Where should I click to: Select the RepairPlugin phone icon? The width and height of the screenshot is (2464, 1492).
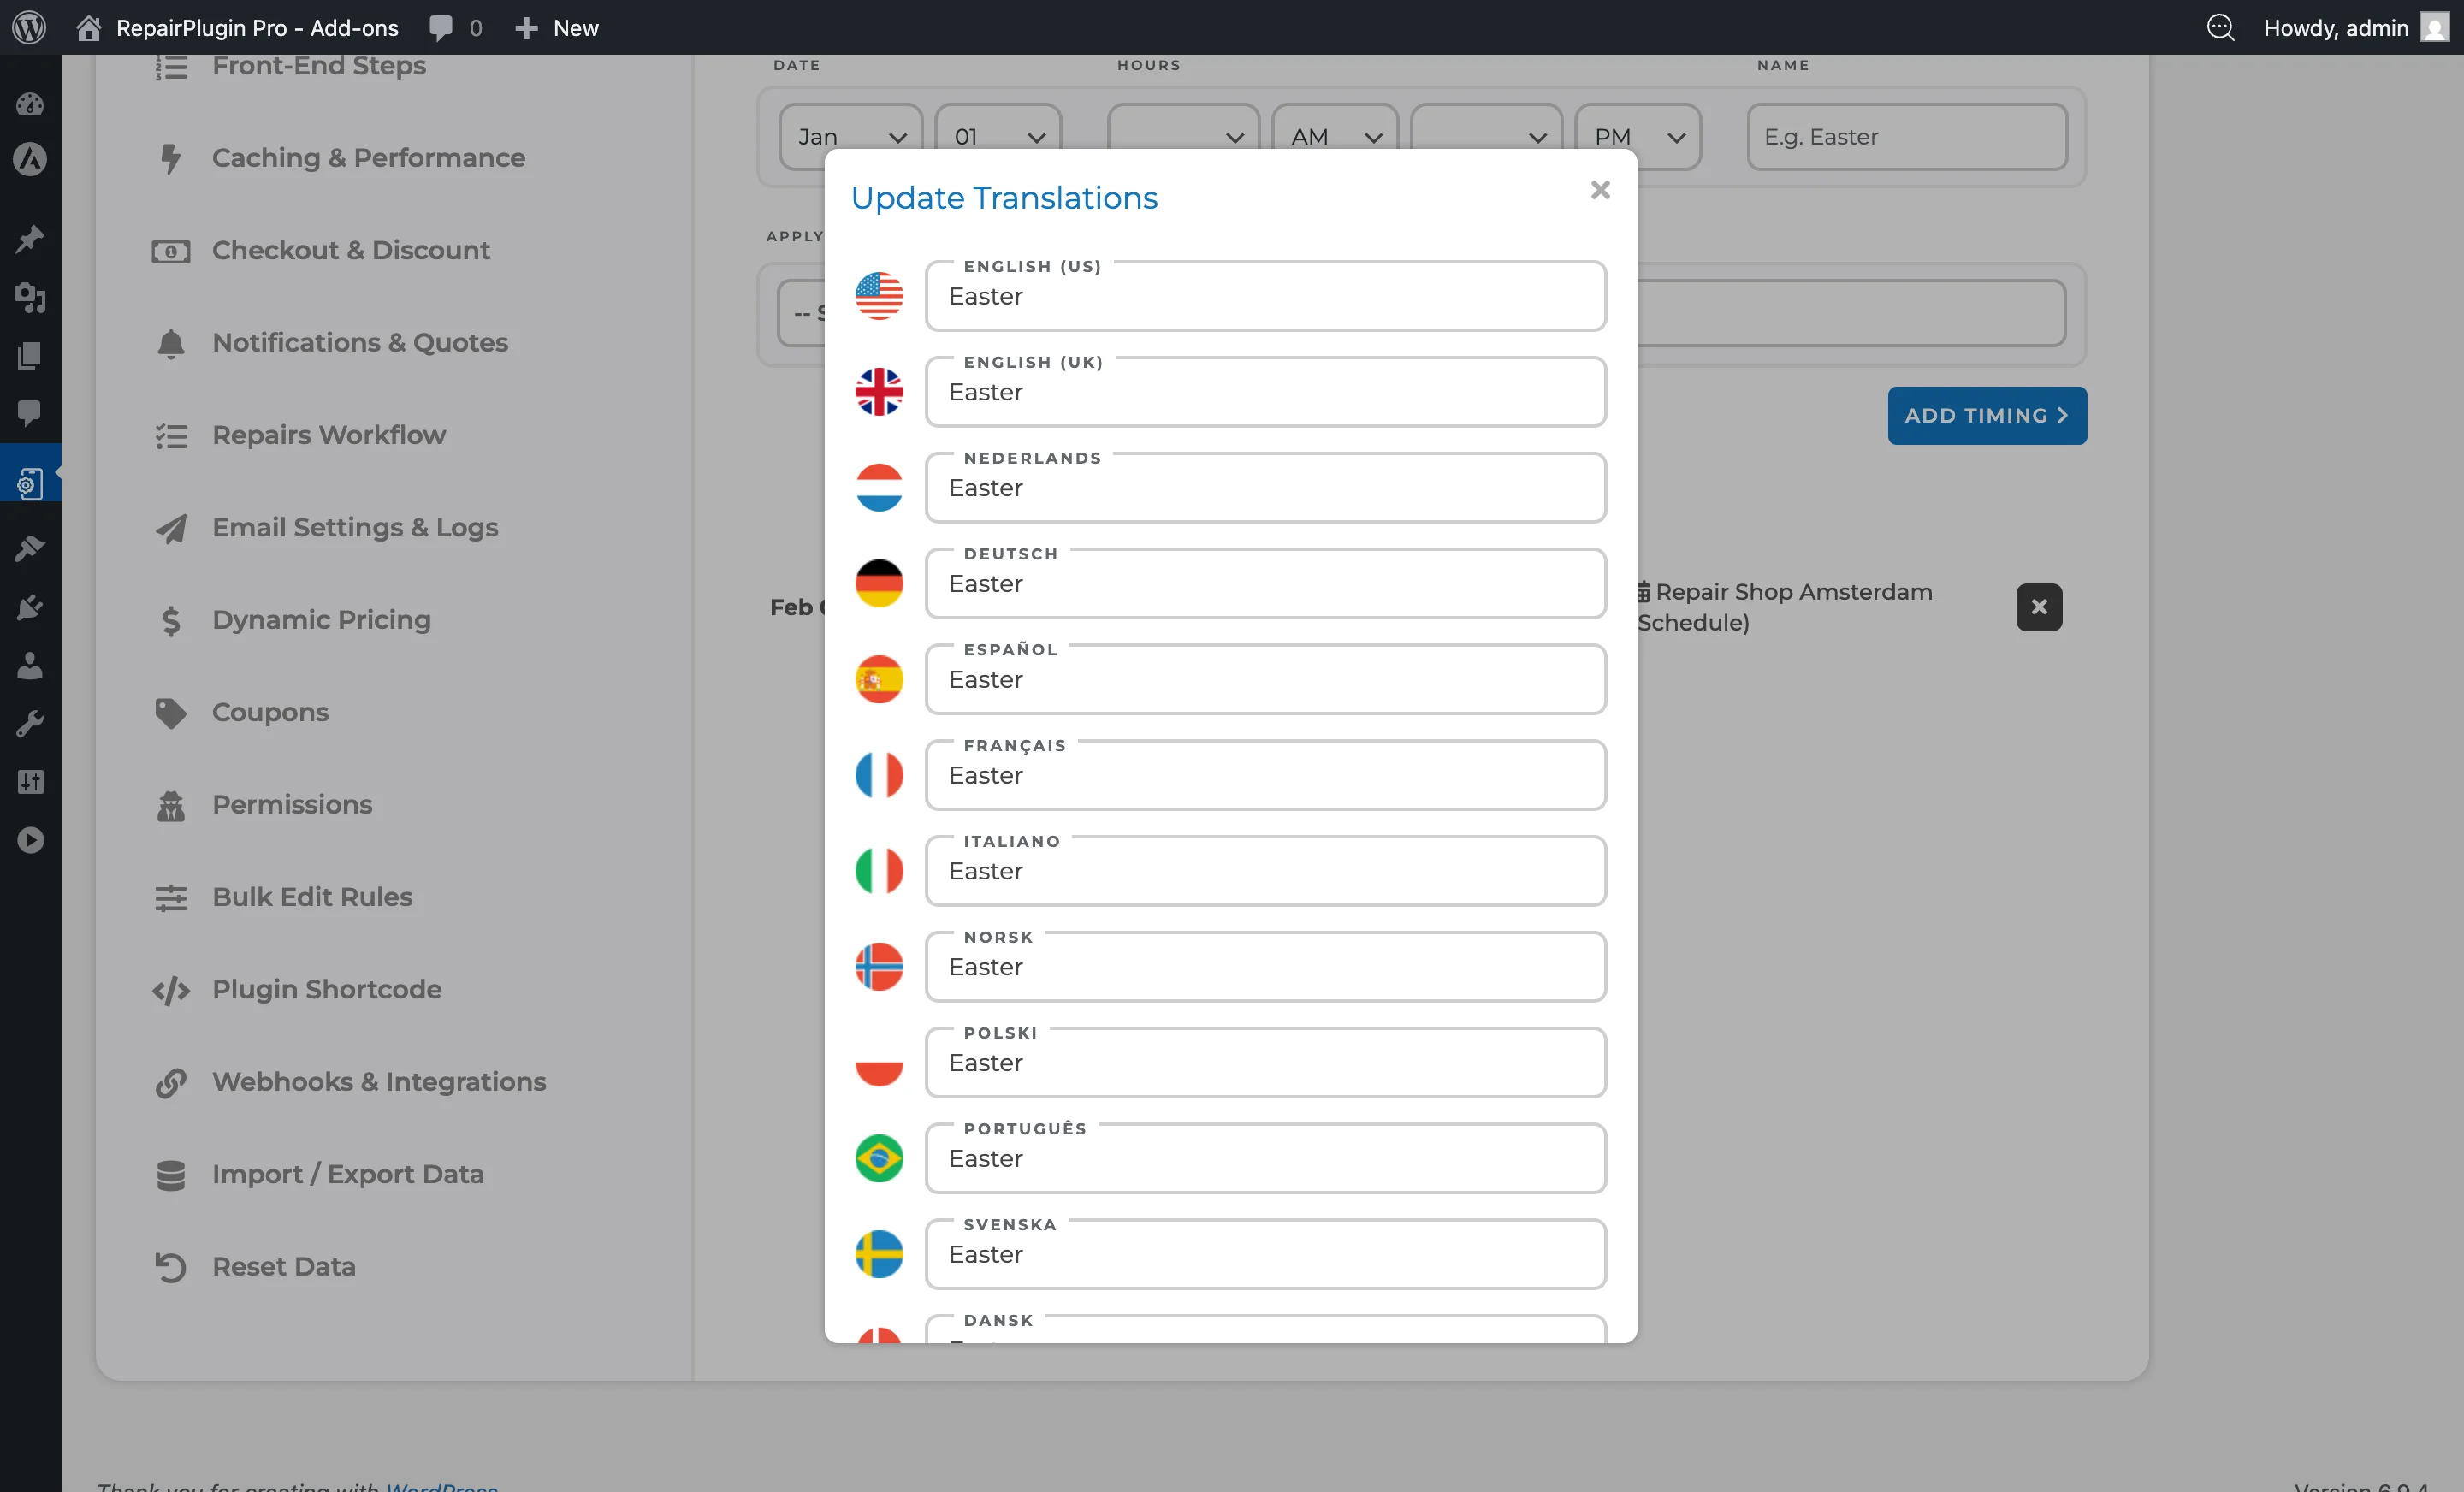(x=30, y=482)
